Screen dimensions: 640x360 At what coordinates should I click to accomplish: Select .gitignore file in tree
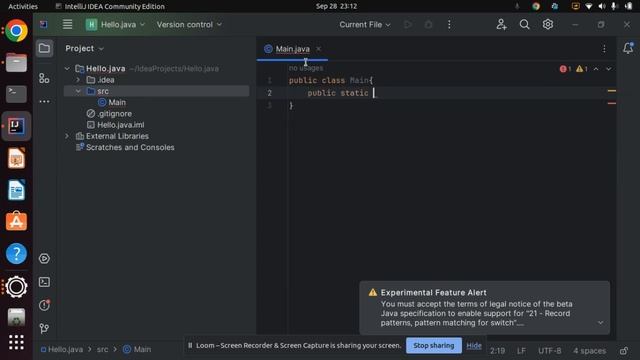point(109,113)
